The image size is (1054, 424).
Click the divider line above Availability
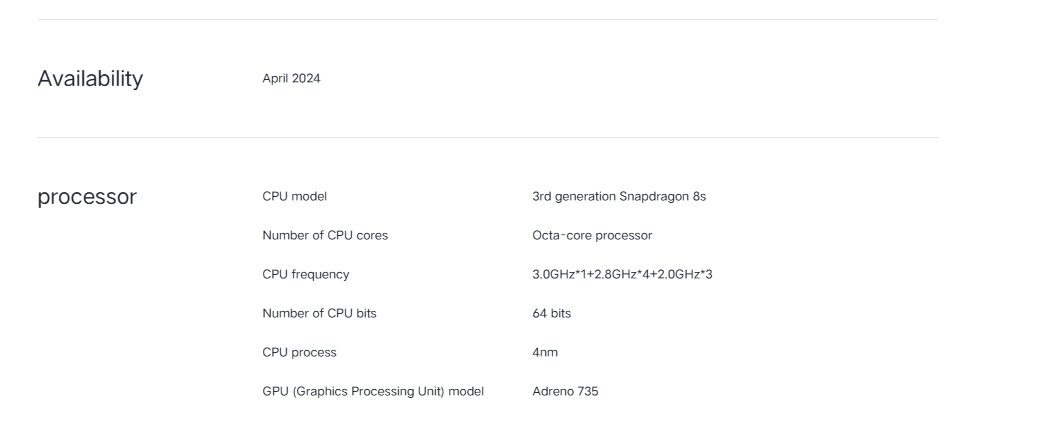(487, 19)
